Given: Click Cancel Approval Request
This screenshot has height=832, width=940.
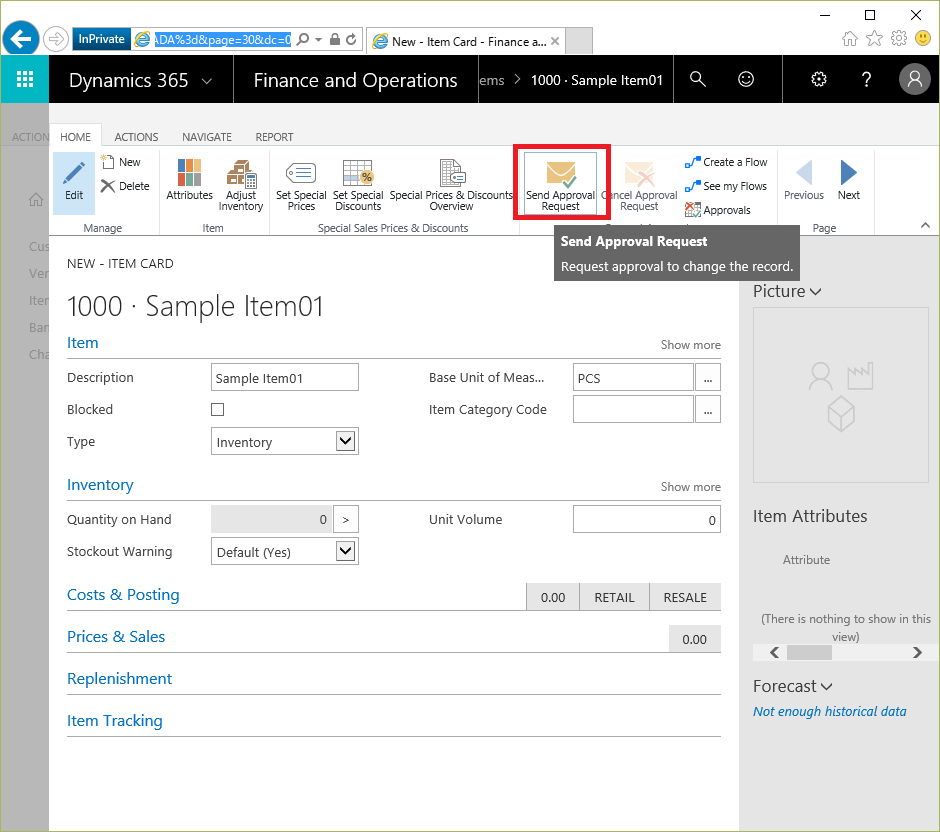Looking at the screenshot, I should click(639, 185).
